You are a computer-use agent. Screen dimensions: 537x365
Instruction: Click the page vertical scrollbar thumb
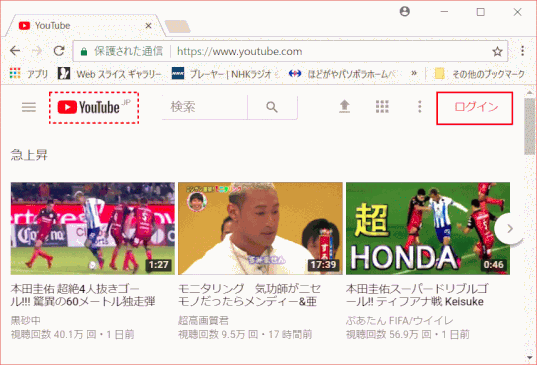[x=529, y=126]
